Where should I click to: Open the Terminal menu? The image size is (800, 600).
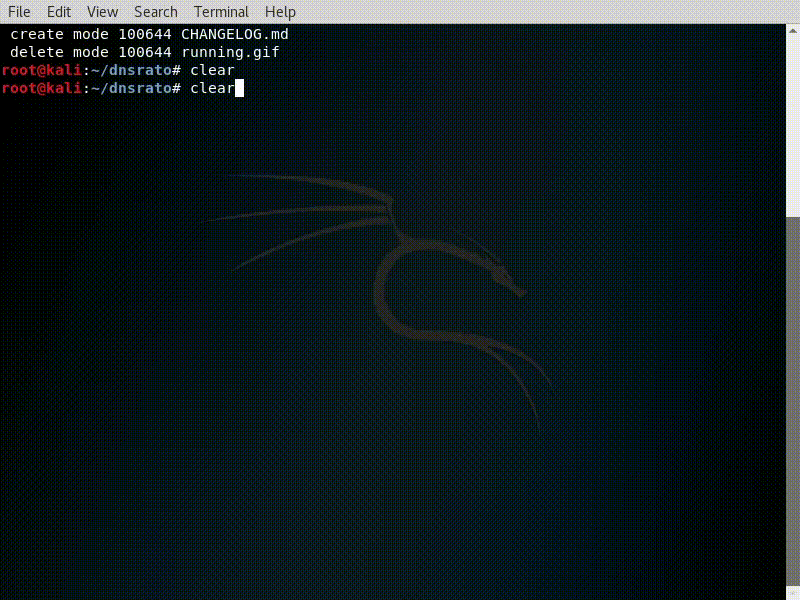pos(221,12)
